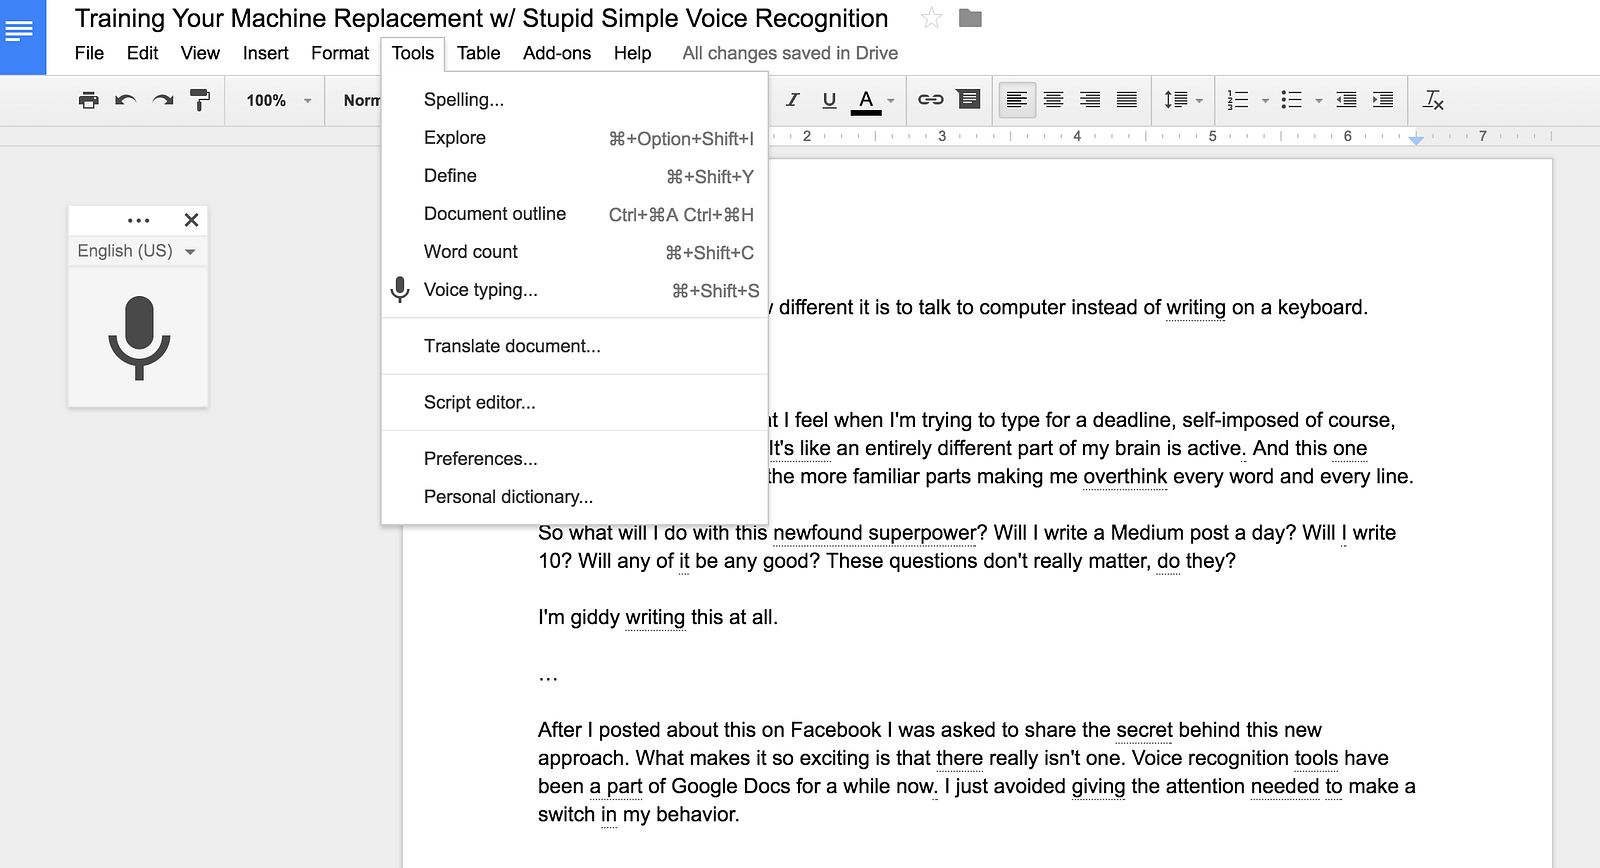This screenshot has height=868, width=1600.
Task: Expand the numbered list style arrow
Action: pyautogui.click(x=1265, y=100)
